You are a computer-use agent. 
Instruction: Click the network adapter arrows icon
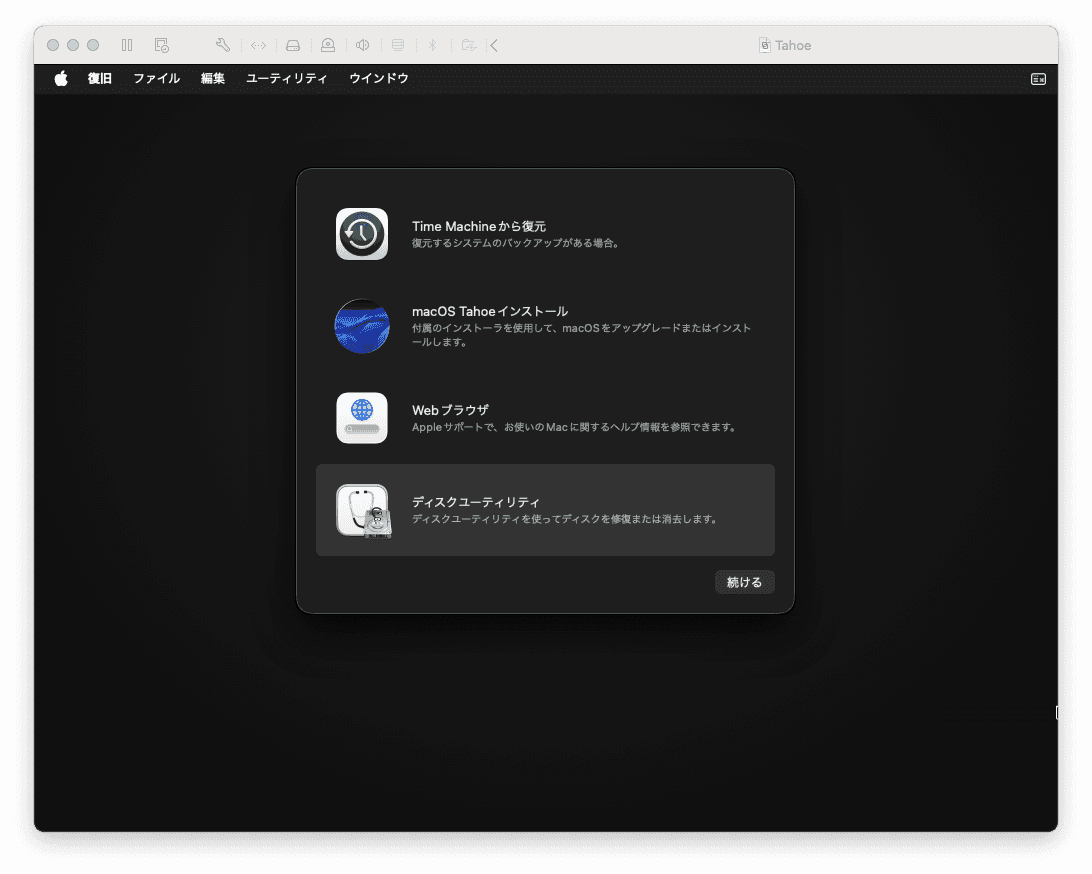pos(258,45)
